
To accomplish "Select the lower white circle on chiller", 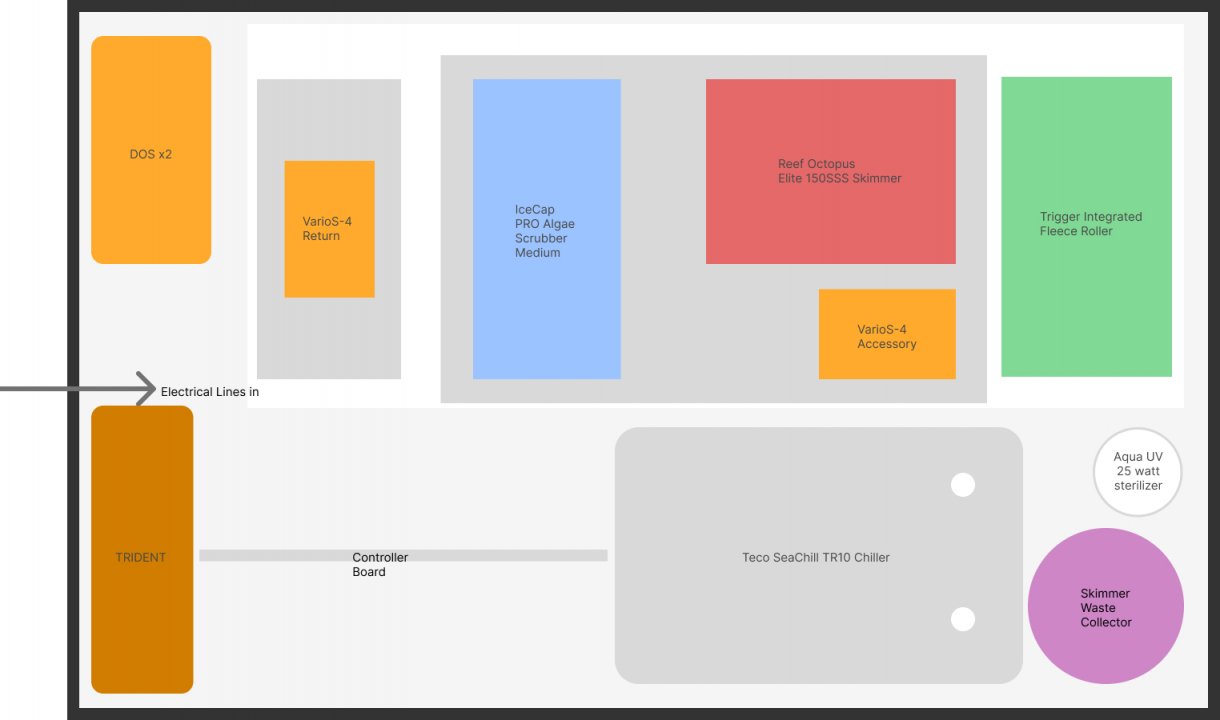I will point(962,619).
